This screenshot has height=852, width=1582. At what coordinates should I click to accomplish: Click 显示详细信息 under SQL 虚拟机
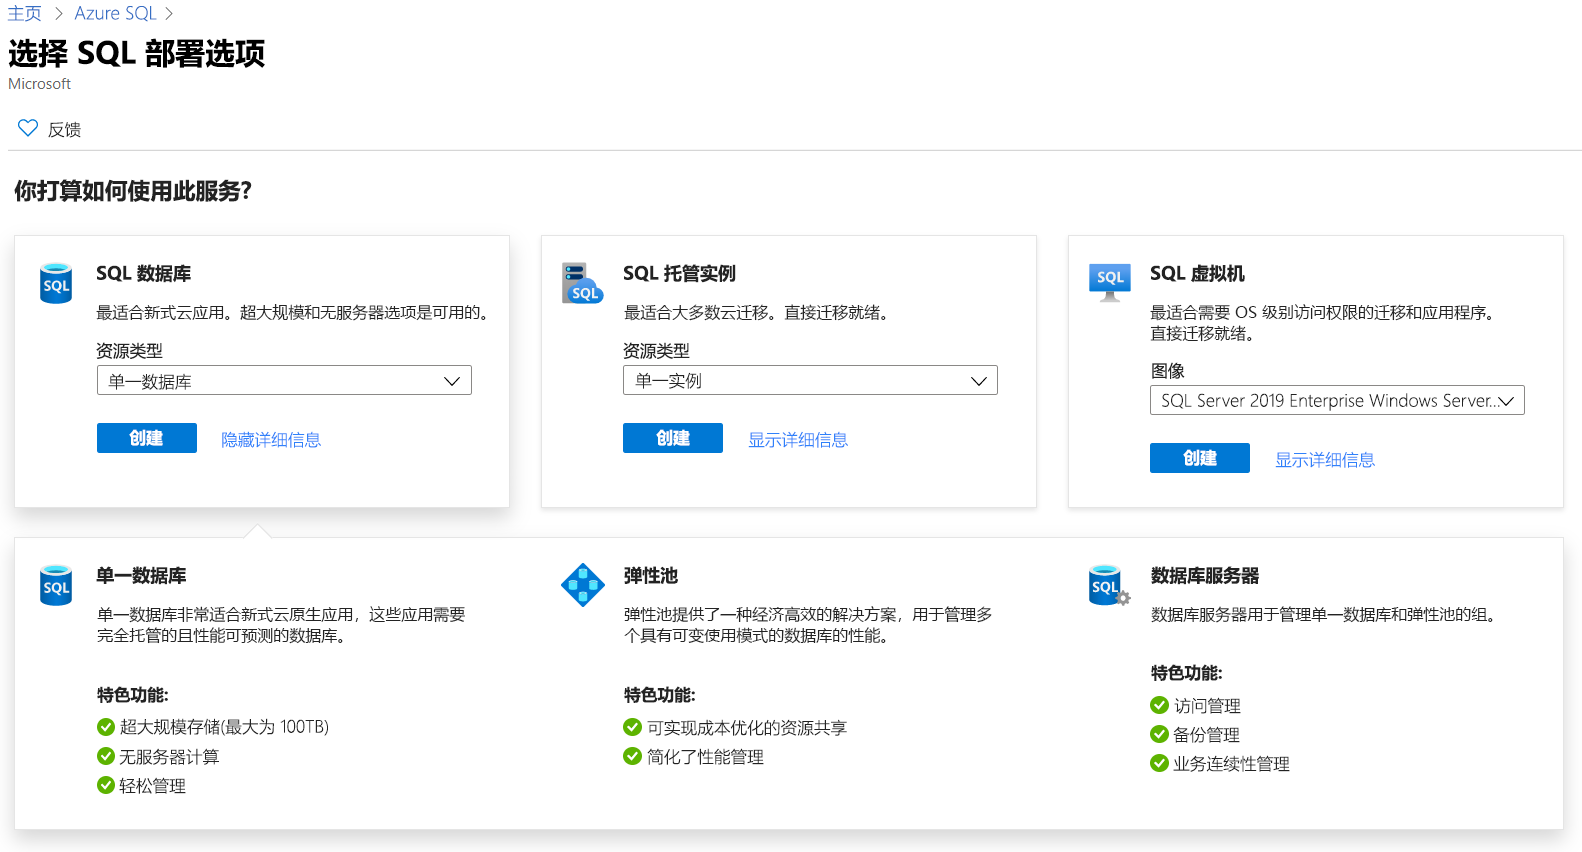[x=1325, y=460]
